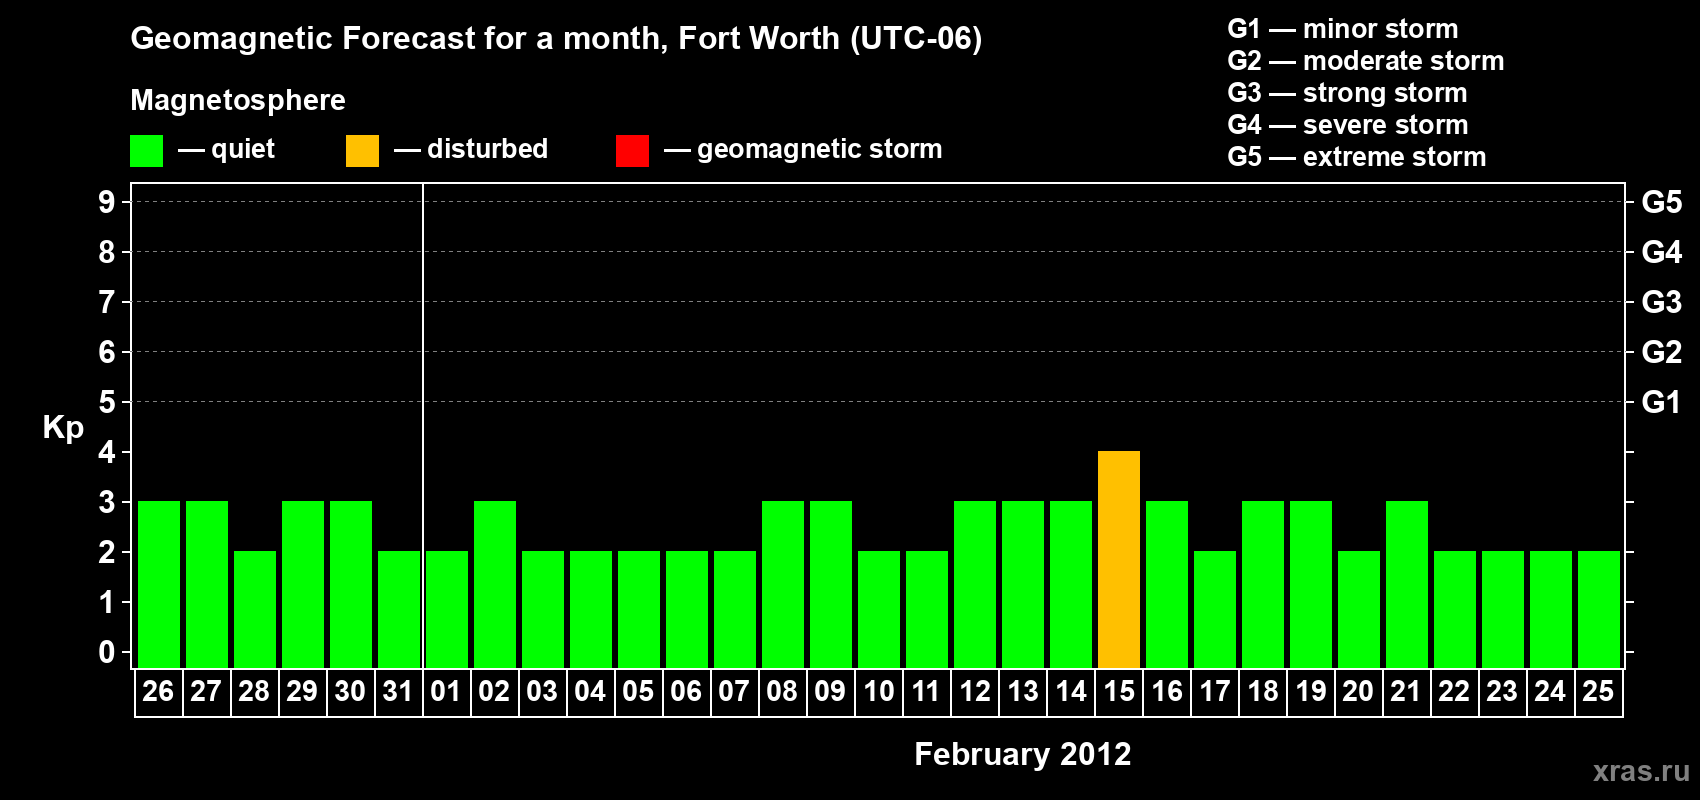Image resolution: width=1700 pixels, height=800 pixels.
Task: Click the green bar above day 12
Action: 975,584
